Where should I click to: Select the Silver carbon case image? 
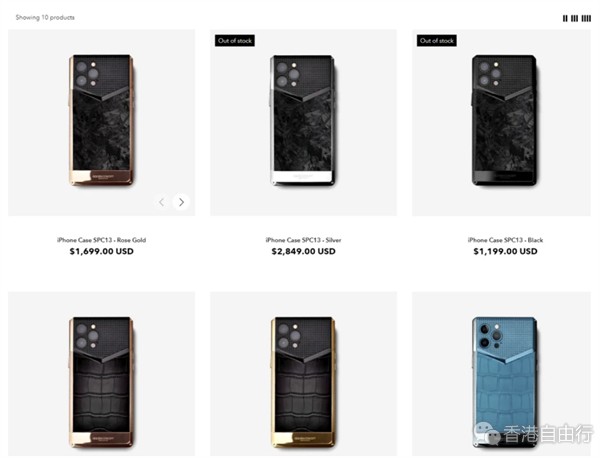pos(303,121)
